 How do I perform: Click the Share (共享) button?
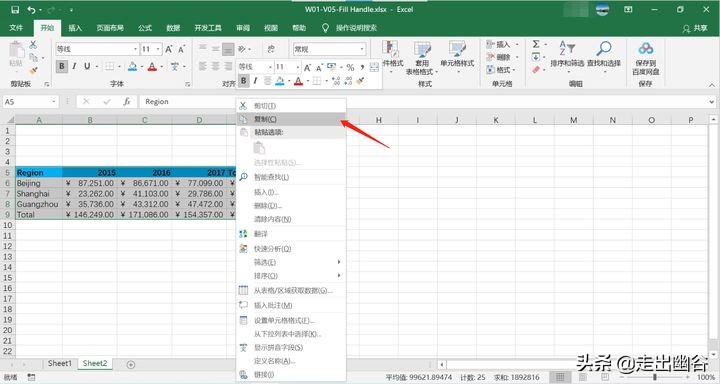tap(695, 28)
